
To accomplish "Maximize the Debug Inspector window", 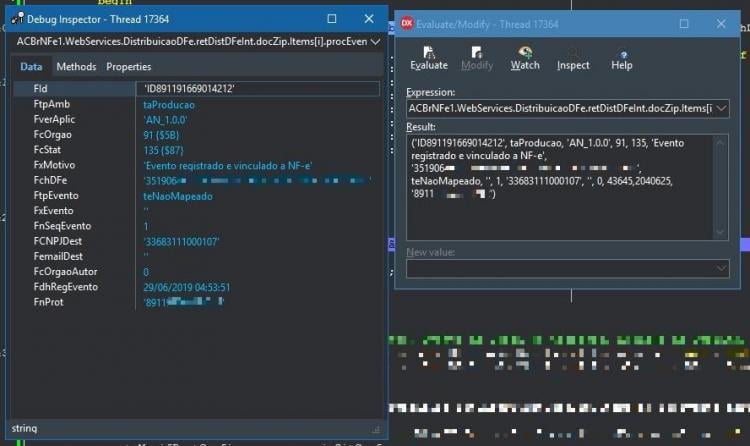I will pyautogui.click(x=331, y=19).
